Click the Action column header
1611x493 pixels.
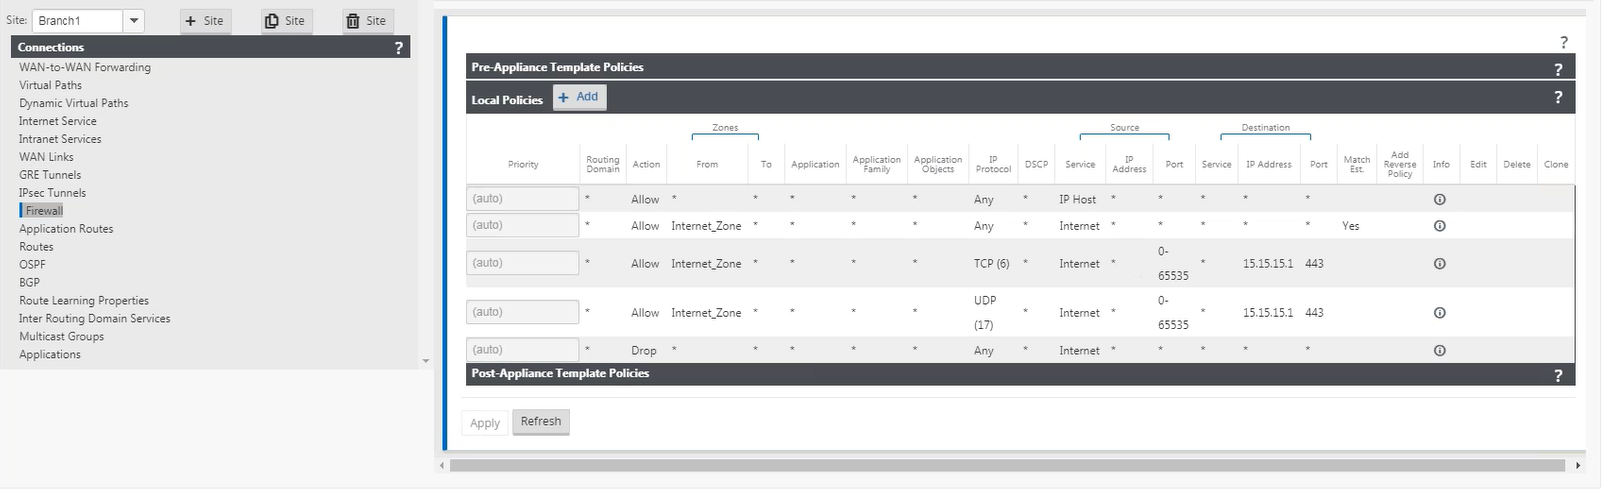click(646, 165)
